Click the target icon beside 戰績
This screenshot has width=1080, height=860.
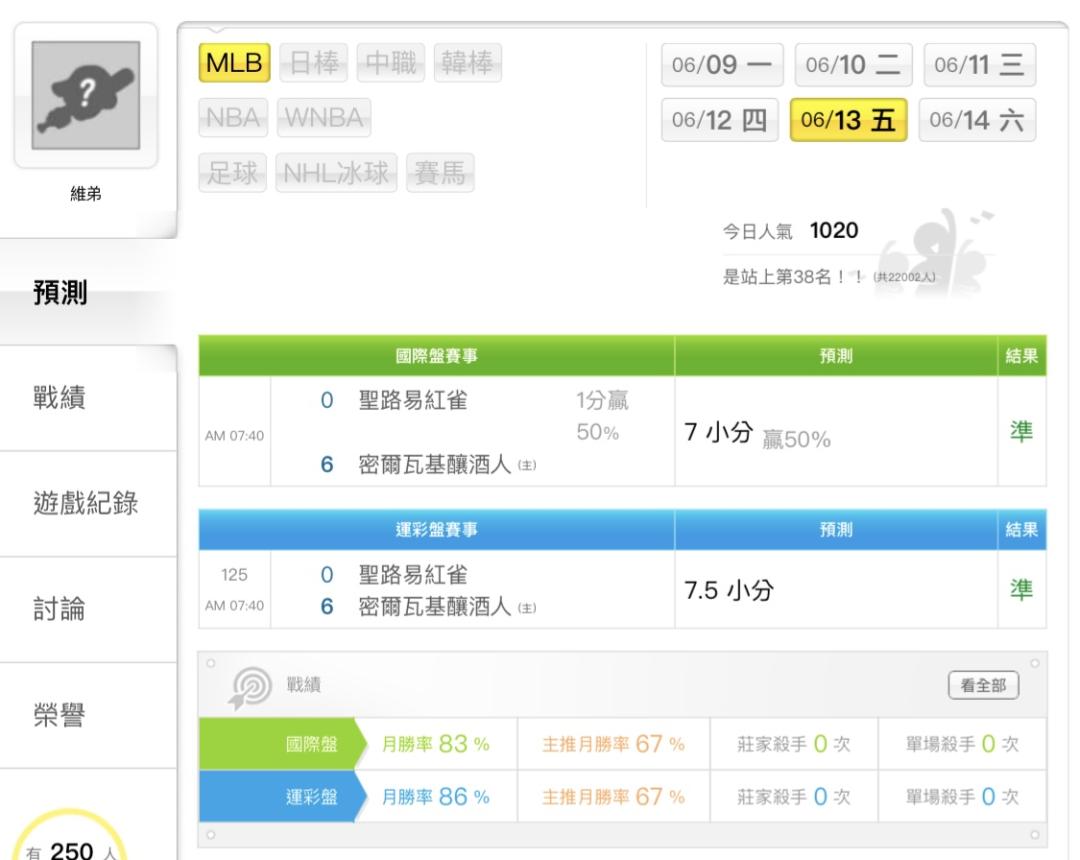point(250,686)
